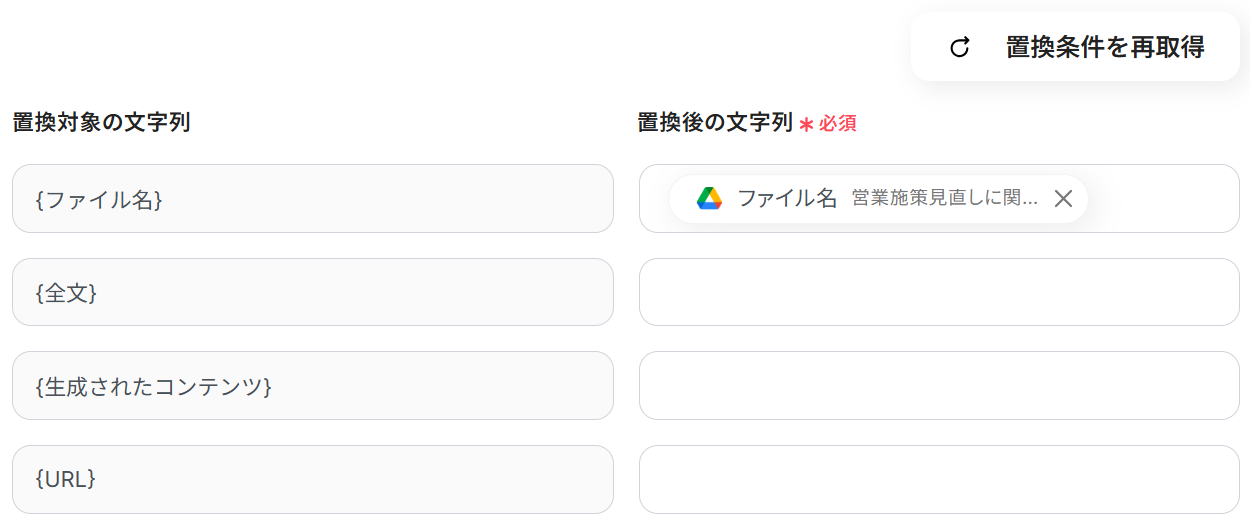Click the {生成されたコンテンツ} target string field
This screenshot has width=1250, height=522.
coord(312,386)
